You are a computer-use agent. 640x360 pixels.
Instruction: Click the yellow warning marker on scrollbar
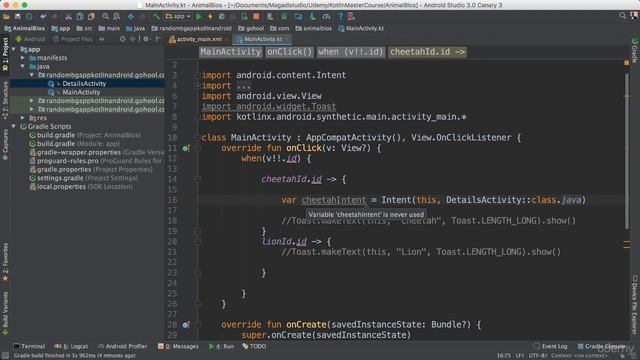click(x=627, y=63)
